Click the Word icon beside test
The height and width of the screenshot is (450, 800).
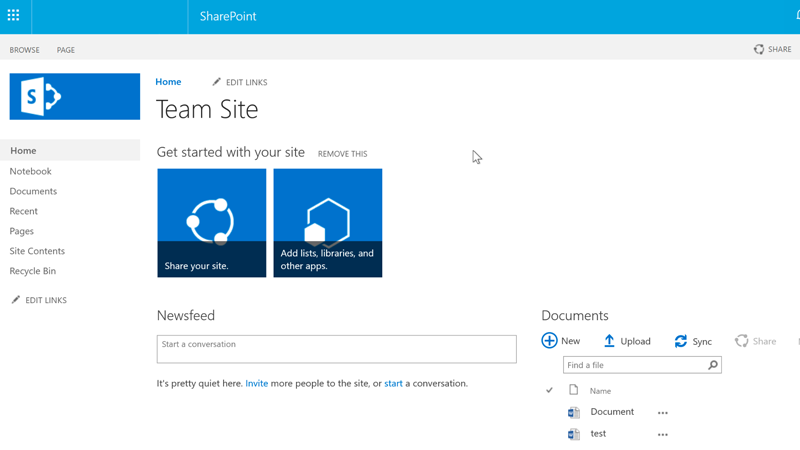(573, 434)
